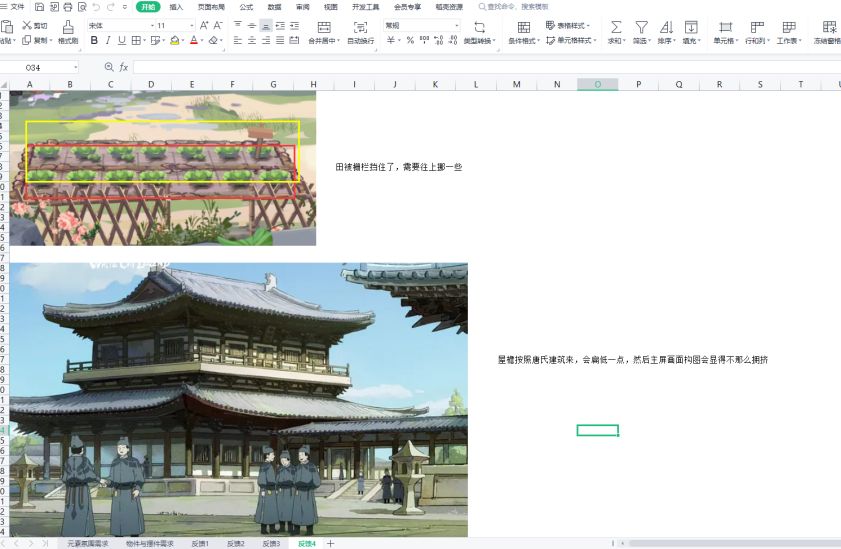Click the print icon in quick access toolbar
The height and width of the screenshot is (549, 841).
tap(68, 7)
